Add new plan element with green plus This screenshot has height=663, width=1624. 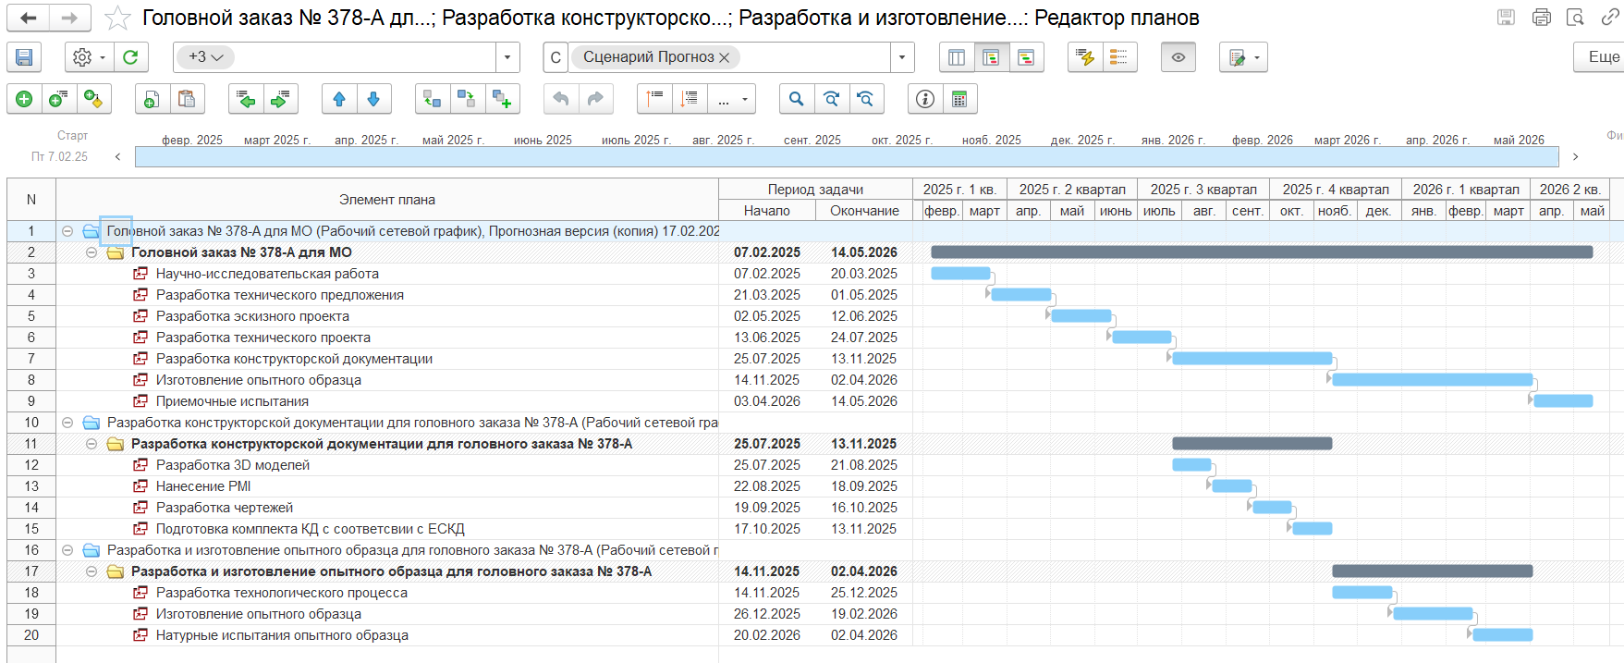point(24,99)
